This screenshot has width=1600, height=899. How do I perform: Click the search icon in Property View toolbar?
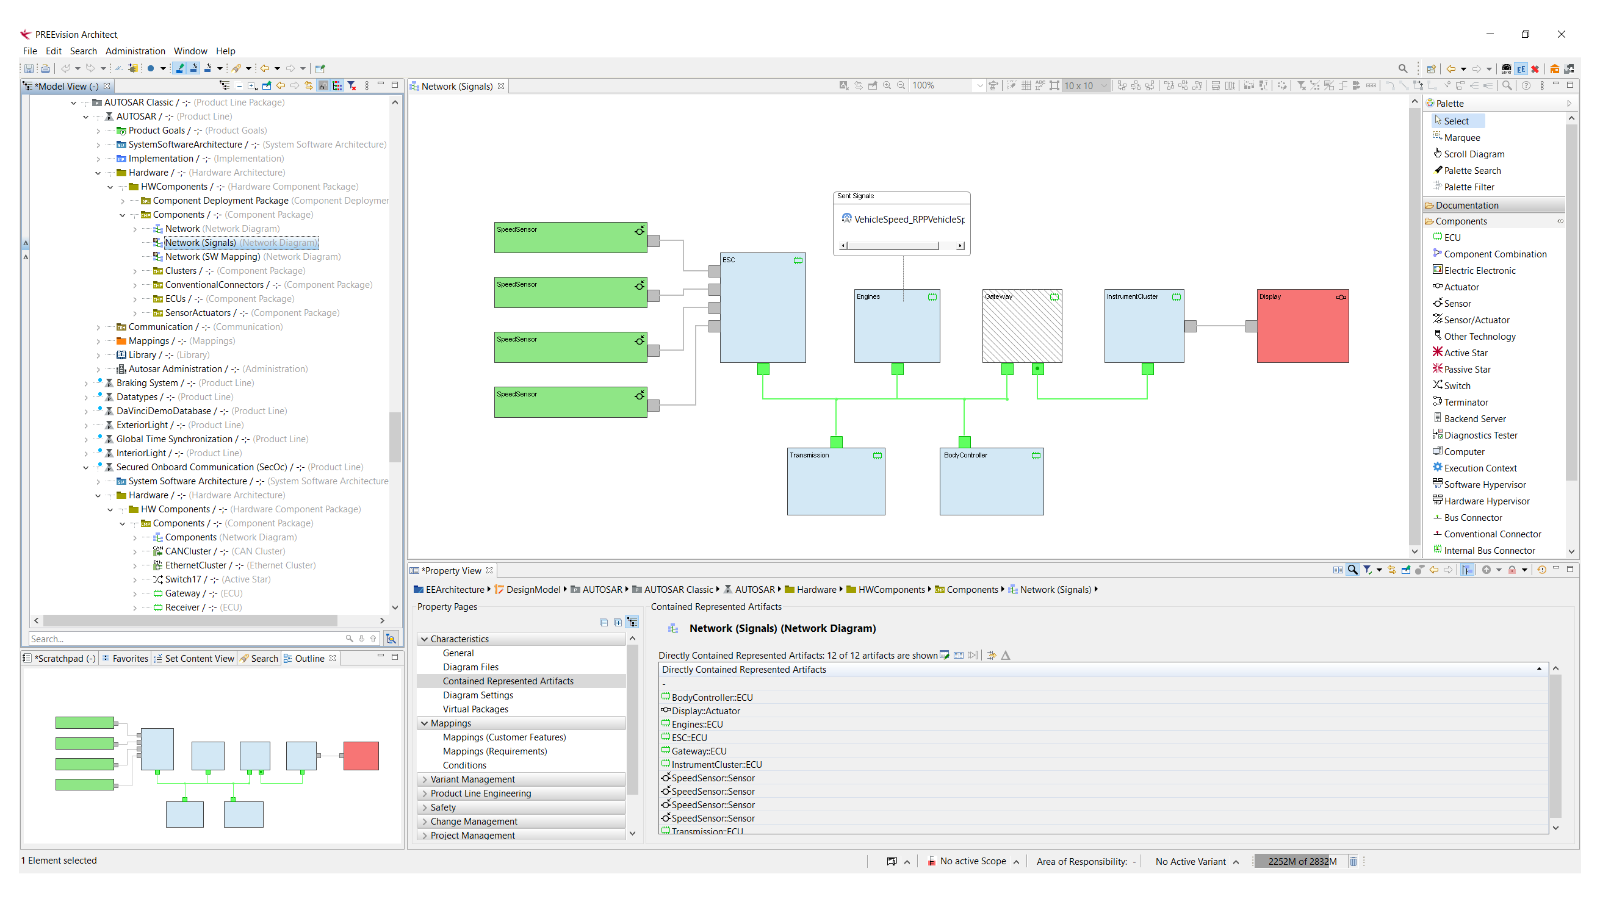pos(1352,570)
